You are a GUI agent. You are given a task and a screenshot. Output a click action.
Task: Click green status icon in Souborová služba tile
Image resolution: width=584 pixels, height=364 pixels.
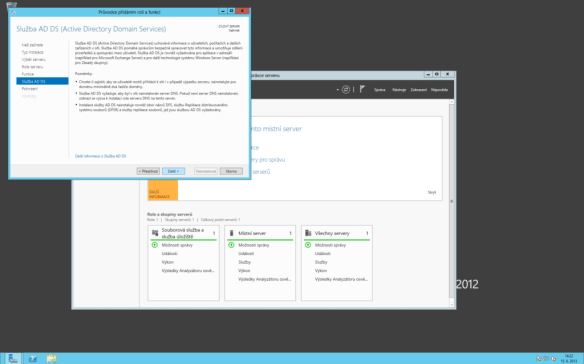(x=155, y=245)
